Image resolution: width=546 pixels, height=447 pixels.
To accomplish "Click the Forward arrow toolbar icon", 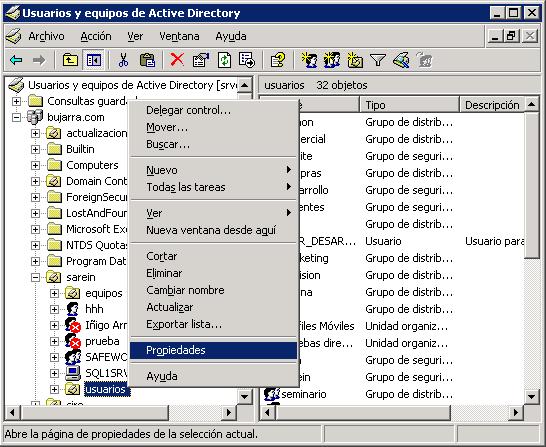I will tap(39, 61).
